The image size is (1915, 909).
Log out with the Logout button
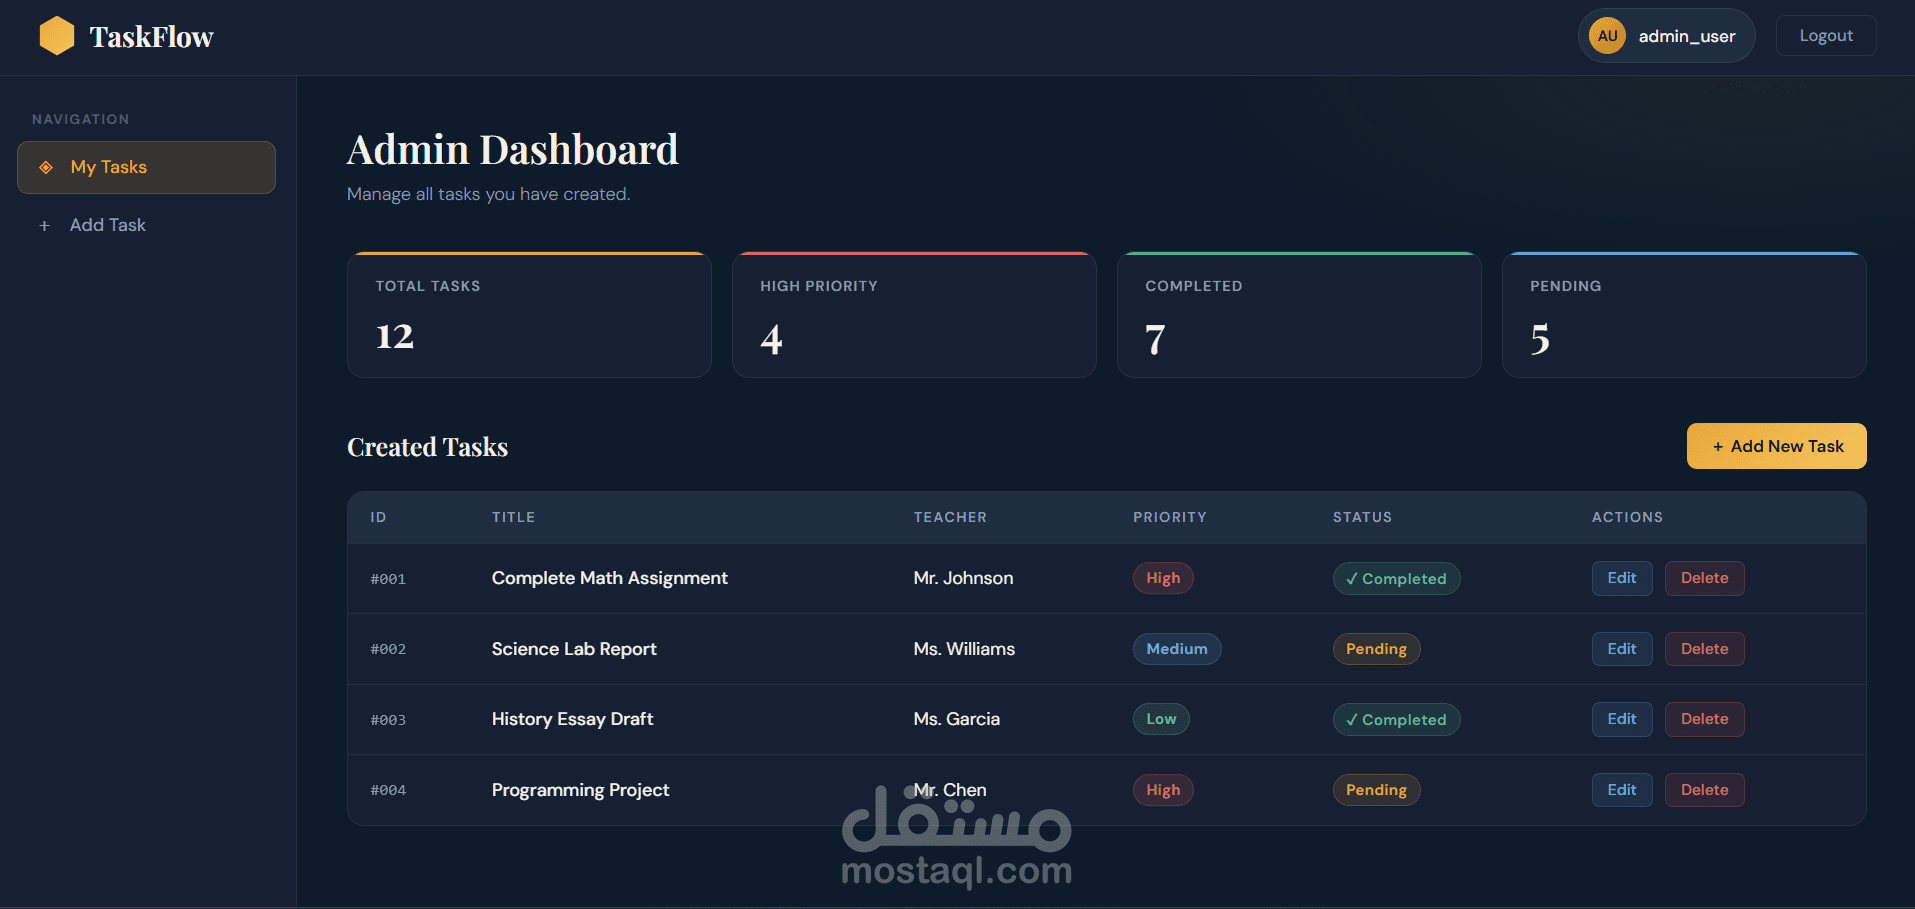click(x=1826, y=36)
